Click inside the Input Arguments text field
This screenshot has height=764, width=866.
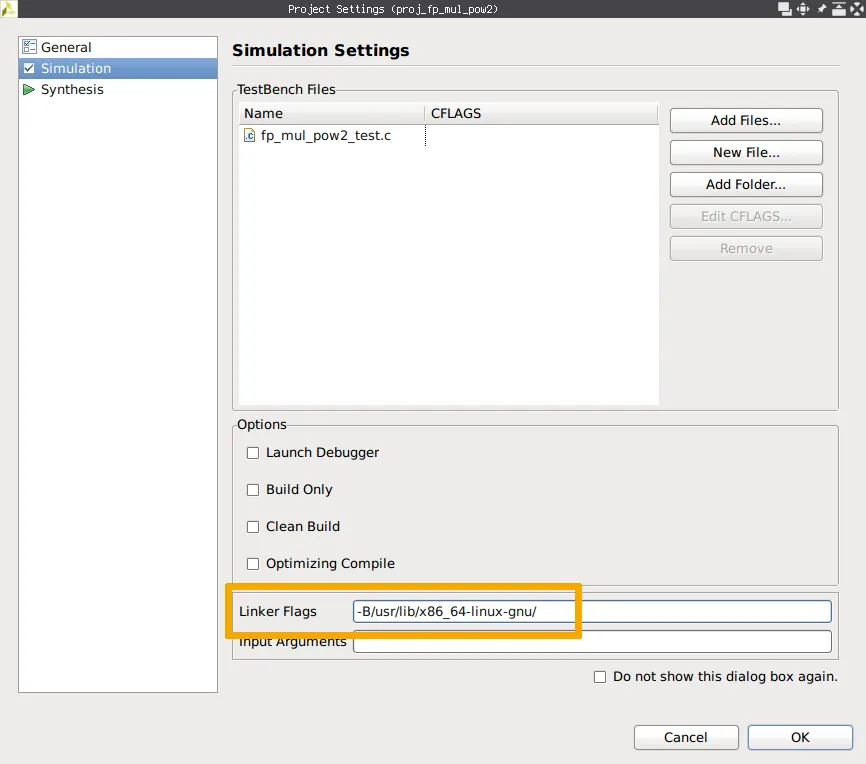(592, 641)
